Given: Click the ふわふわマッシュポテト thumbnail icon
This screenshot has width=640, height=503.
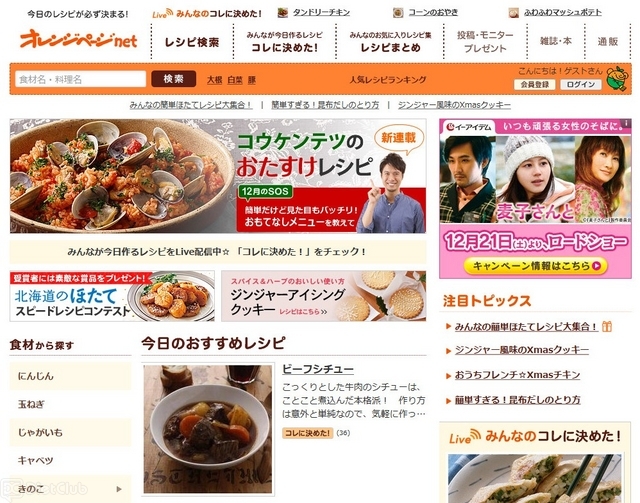Looking at the screenshot, I should [513, 13].
